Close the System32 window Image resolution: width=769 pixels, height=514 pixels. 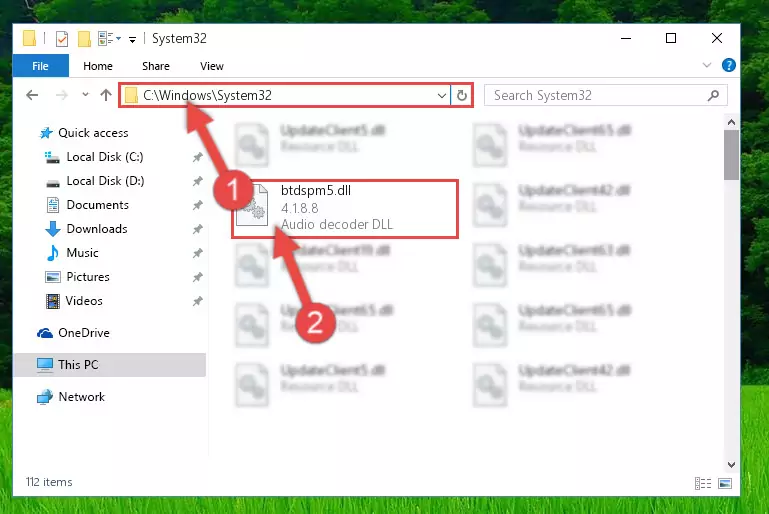[x=717, y=38]
